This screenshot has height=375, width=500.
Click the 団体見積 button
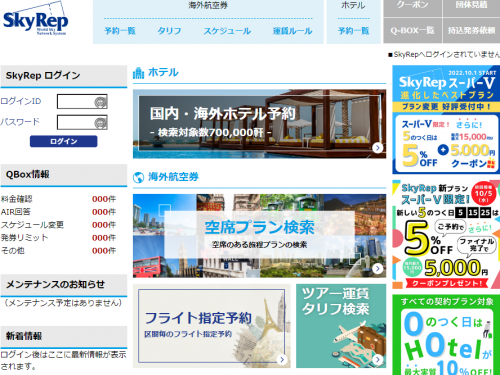pyautogui.click(x=471, y=8)
